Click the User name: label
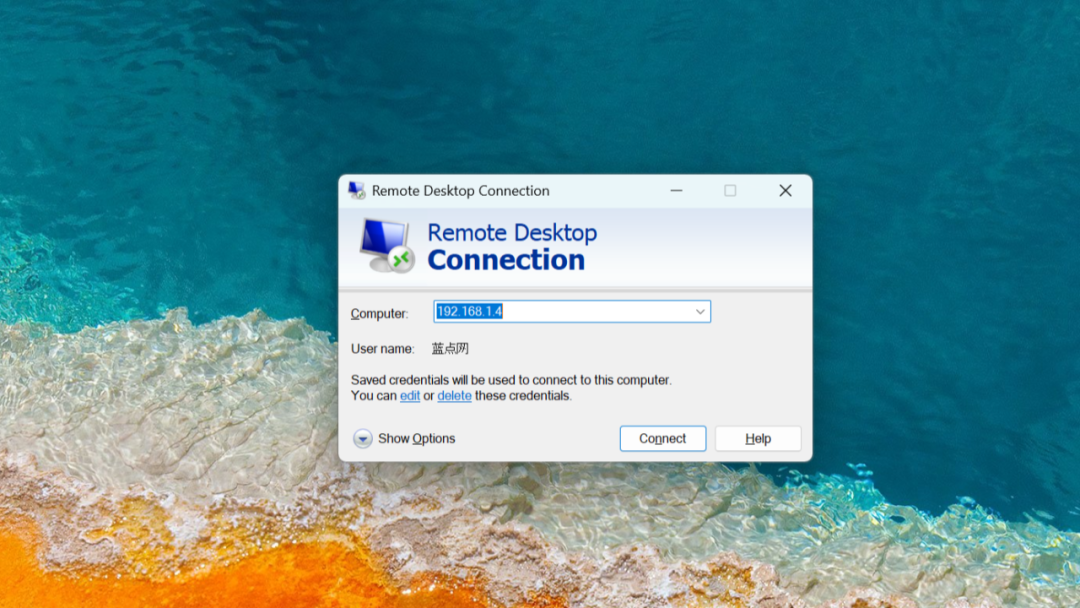This screenshot has height=608, width=1080. point(383,348)
